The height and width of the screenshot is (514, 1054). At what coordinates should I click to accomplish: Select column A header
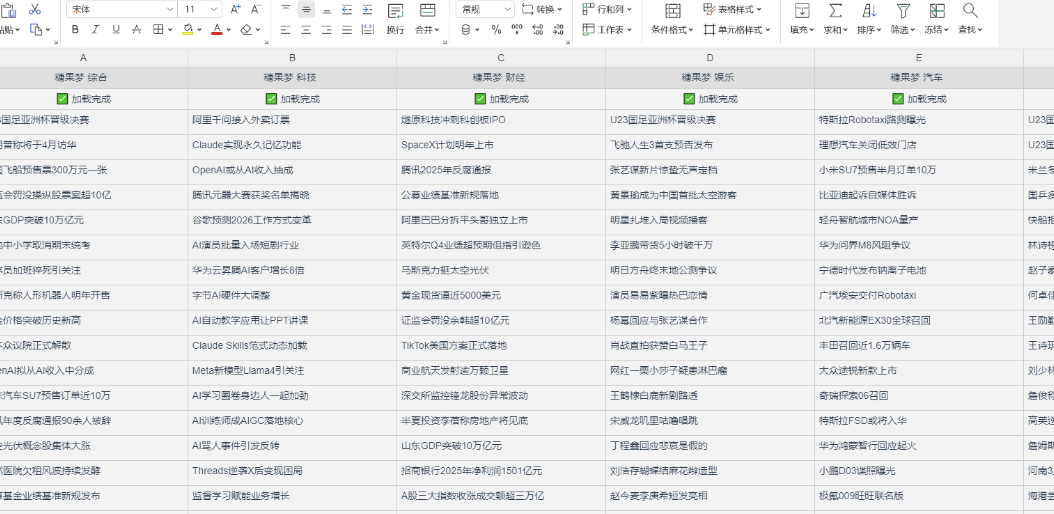[83, 58]
